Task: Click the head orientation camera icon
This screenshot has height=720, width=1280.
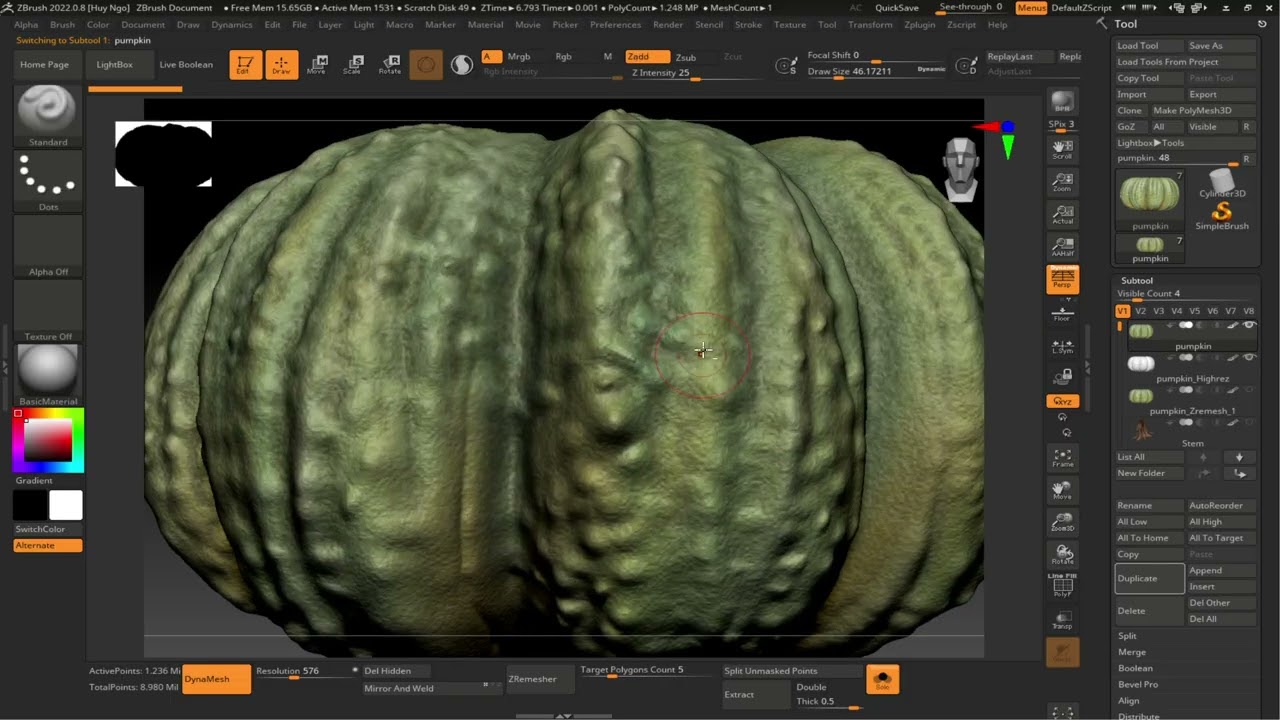Action: 960,170
